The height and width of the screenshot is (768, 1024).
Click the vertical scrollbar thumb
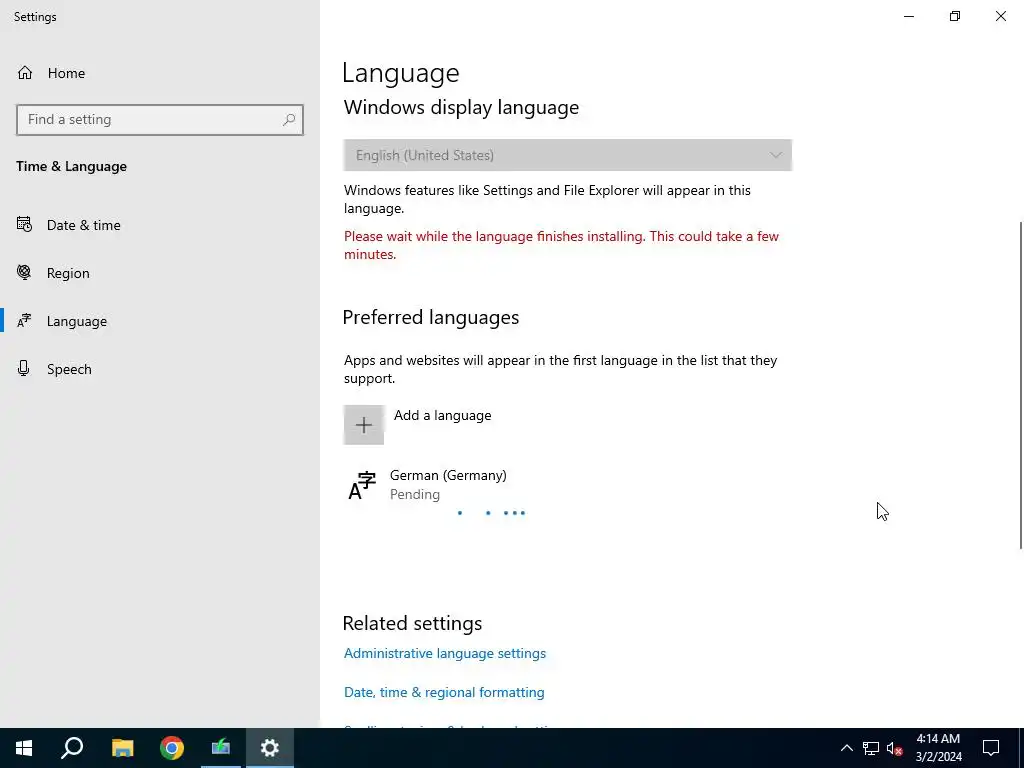click(1021, 385)
